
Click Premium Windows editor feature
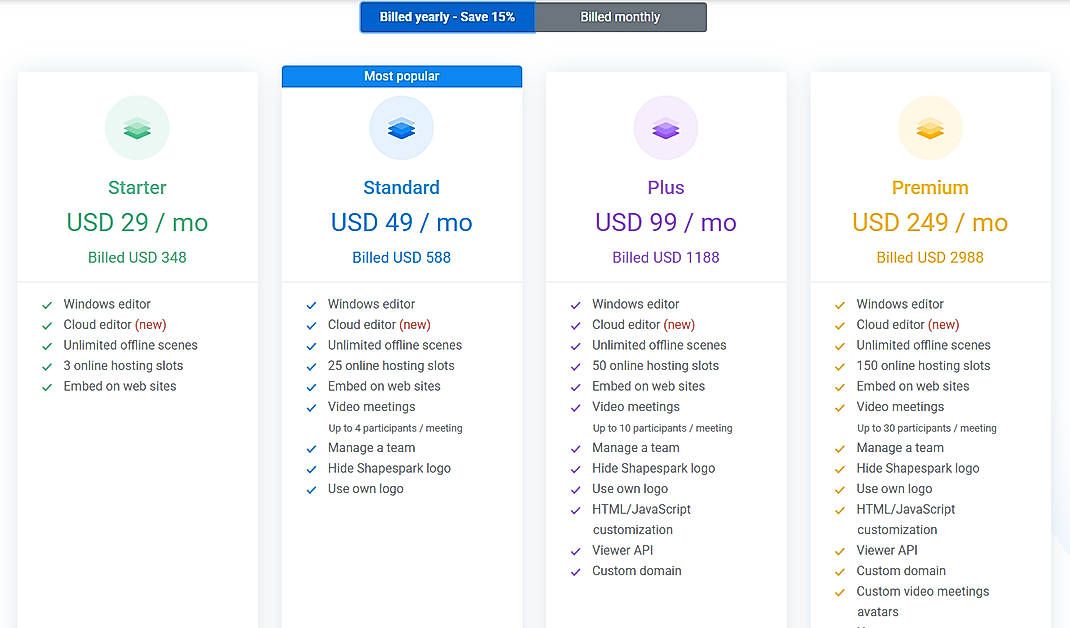tap(900, 304)
